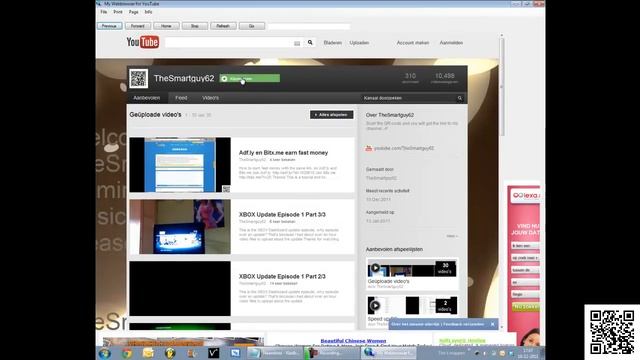The width and height of the screenshot is (640, 360).
Task: Click the Alles afspelen button
Action: point(331,115)
